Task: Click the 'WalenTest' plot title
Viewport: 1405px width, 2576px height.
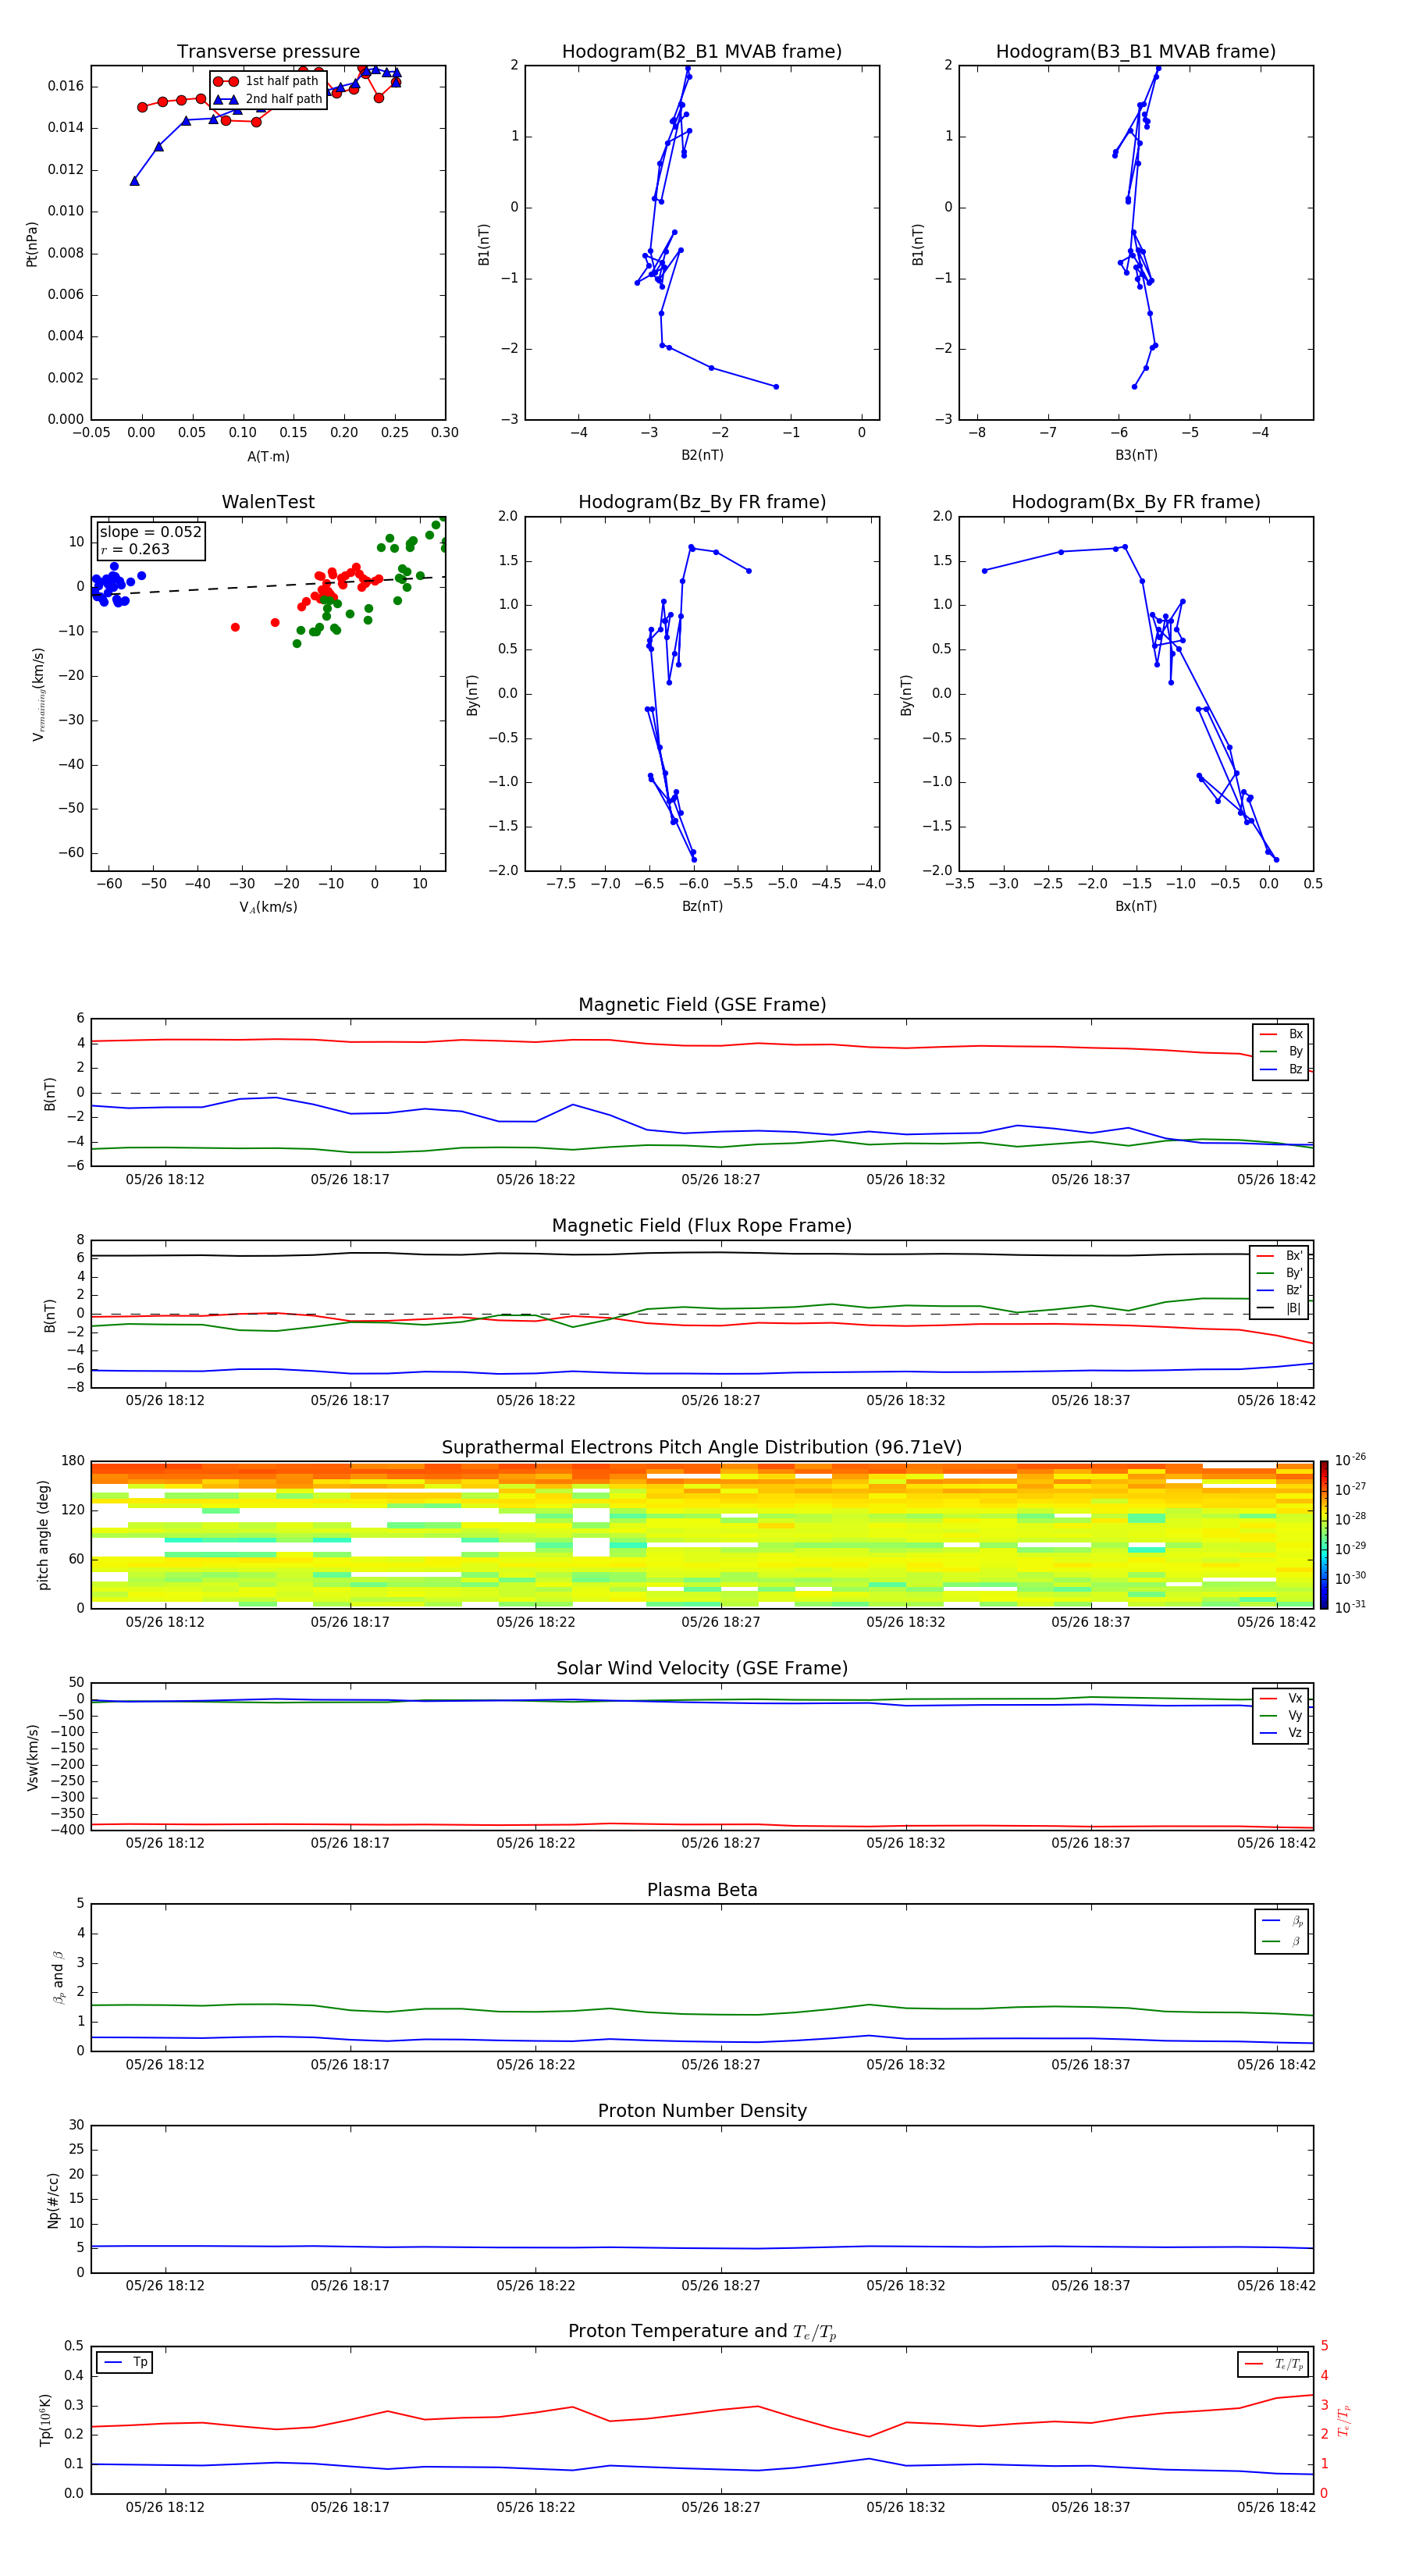Action: [x=268, y=502]
